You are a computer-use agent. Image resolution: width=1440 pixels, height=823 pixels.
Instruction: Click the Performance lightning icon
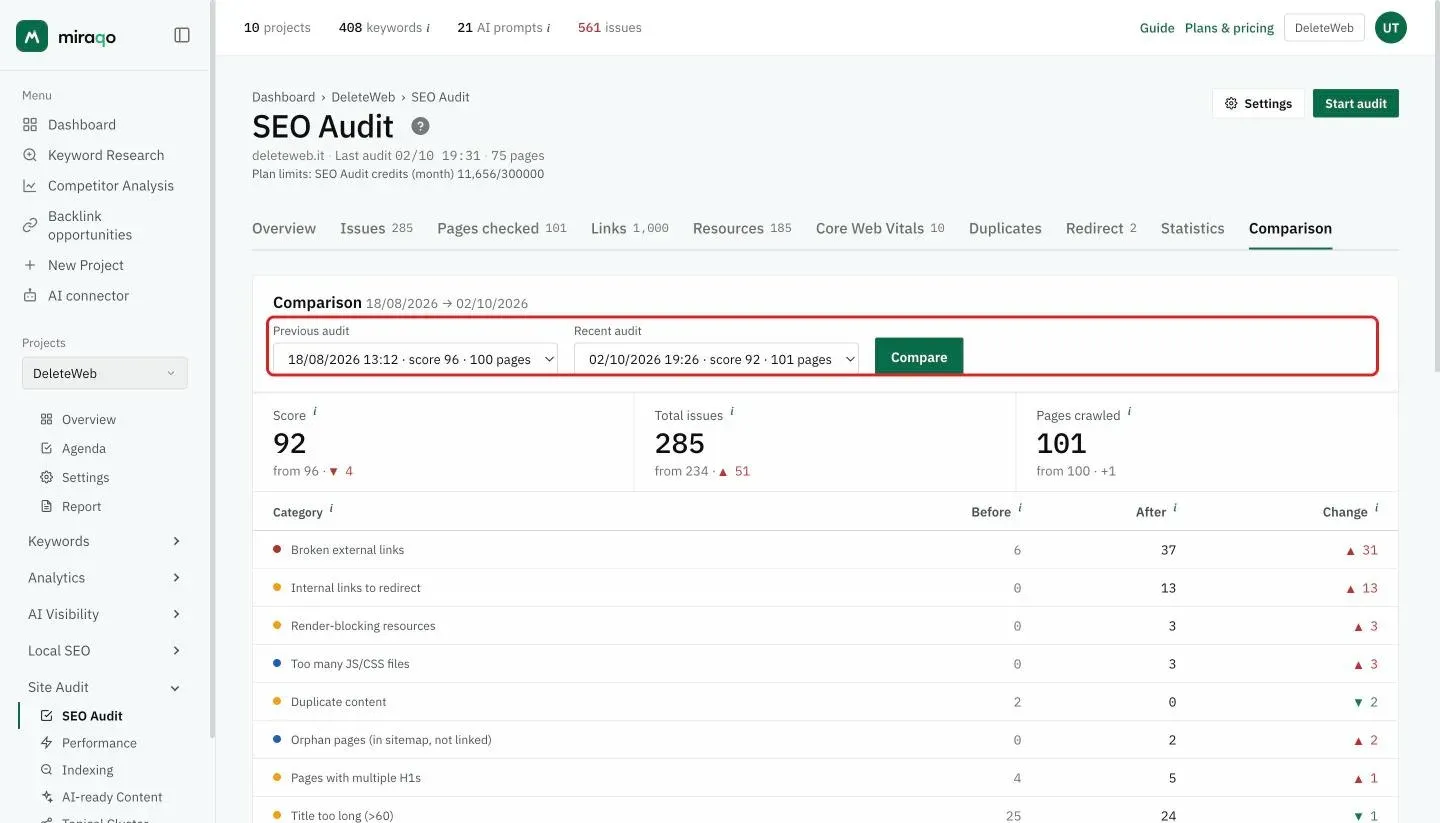pos(46,743)
